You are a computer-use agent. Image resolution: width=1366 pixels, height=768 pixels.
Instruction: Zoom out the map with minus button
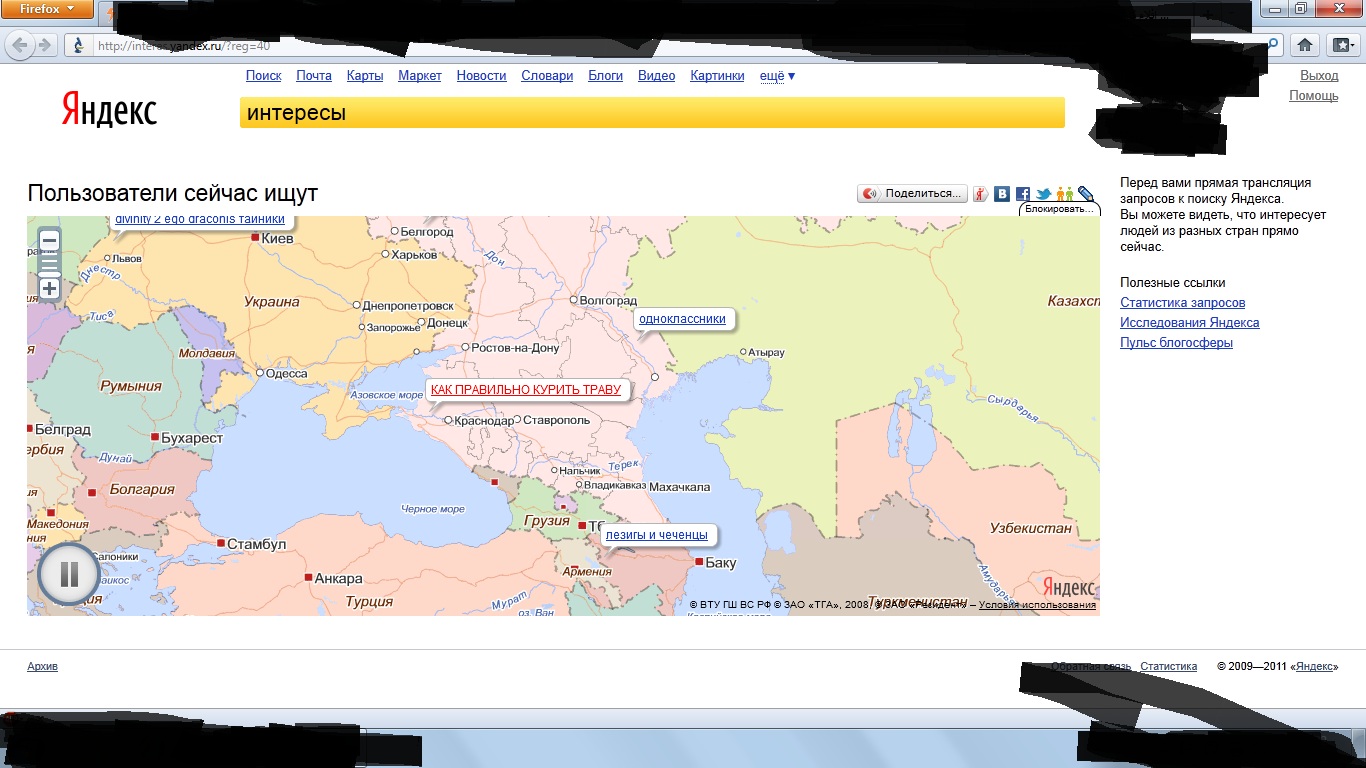pos(49,240)
